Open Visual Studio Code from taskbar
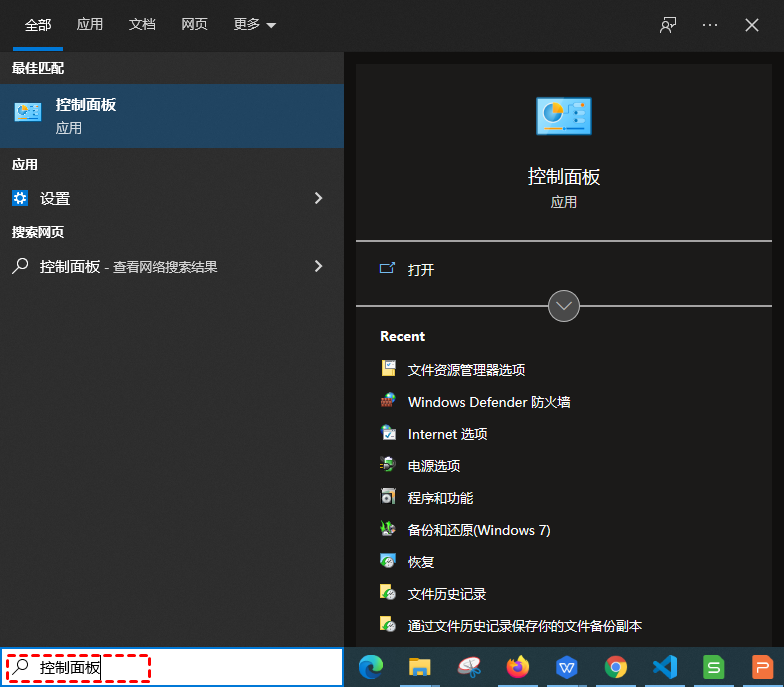This screenshot has width=784, height=687. pos(664,667)
